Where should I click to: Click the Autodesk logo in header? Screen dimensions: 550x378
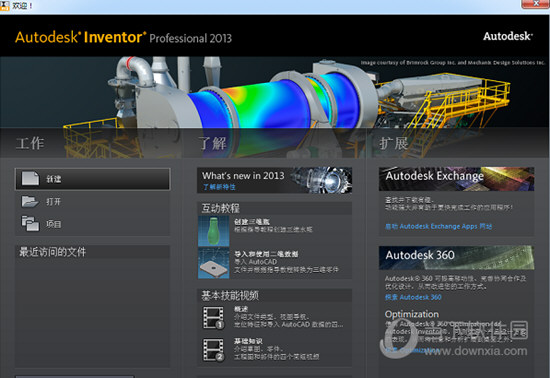click(x=508, y=36)
